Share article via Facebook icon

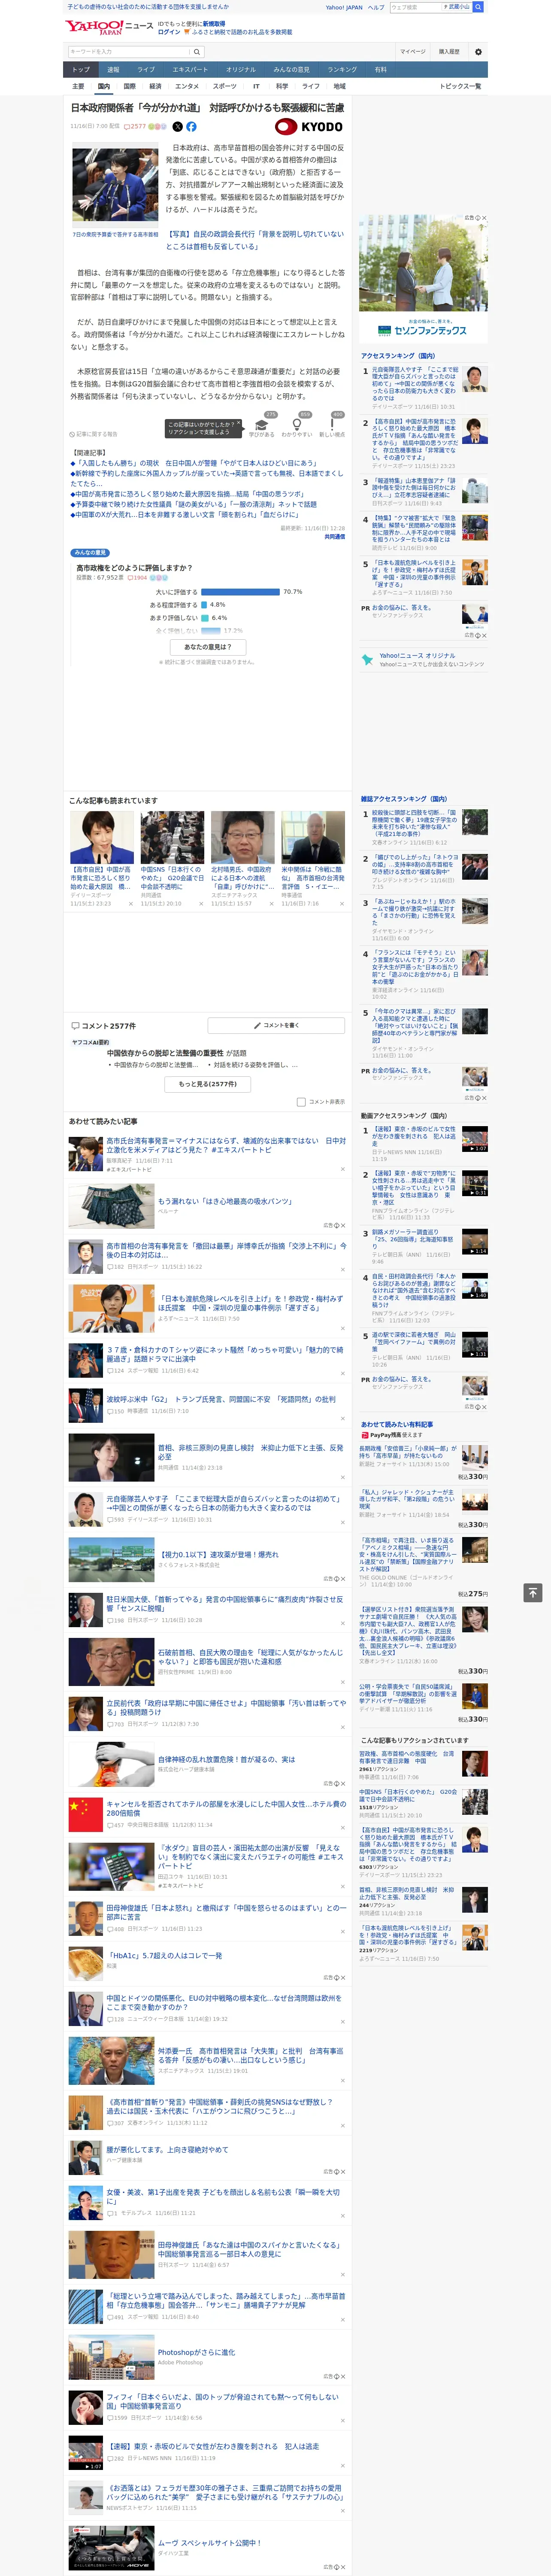(191, 127)
